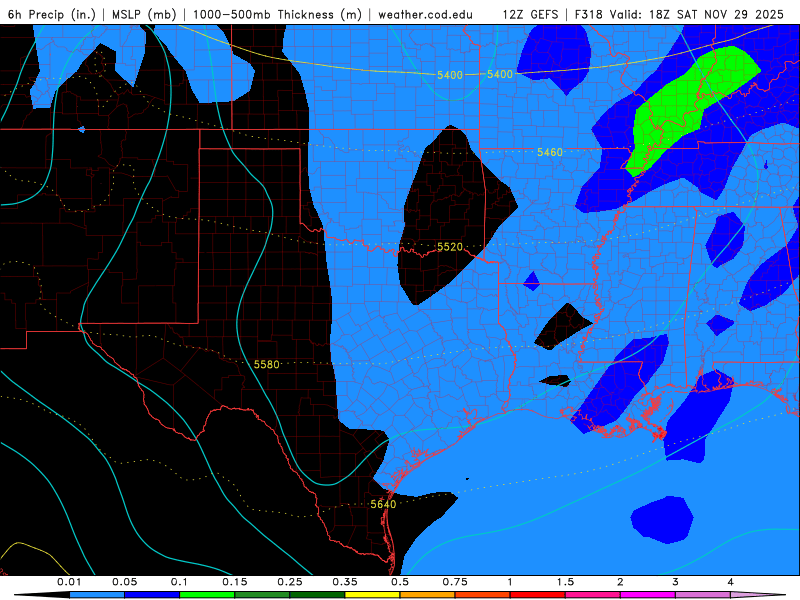Click the light blue 0.01–0.05 legend swatch
The image size is (800, 600).
[x=97, y=595]
